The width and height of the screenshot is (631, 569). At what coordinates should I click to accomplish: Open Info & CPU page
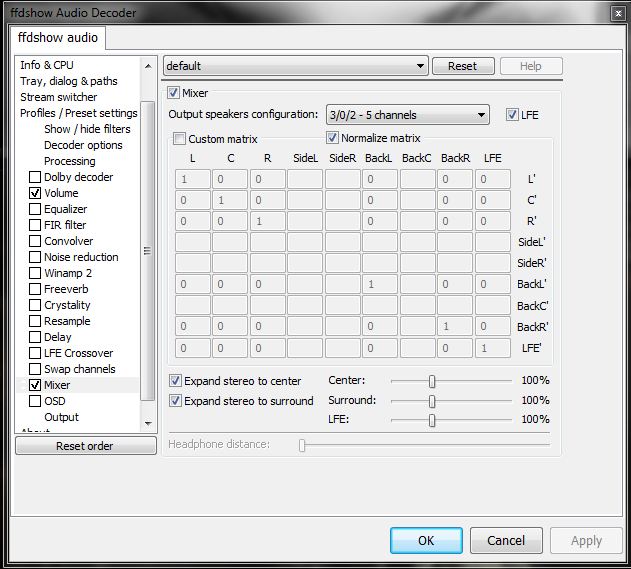47,65
